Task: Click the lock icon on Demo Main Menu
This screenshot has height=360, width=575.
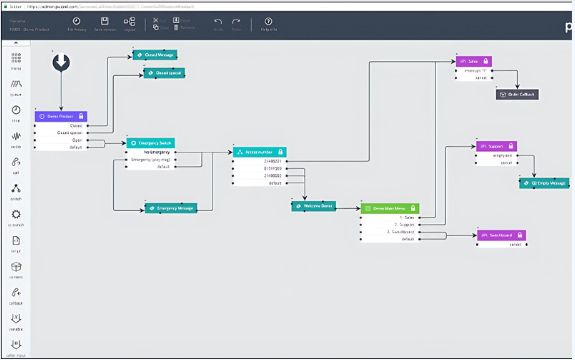Action: 413,208
